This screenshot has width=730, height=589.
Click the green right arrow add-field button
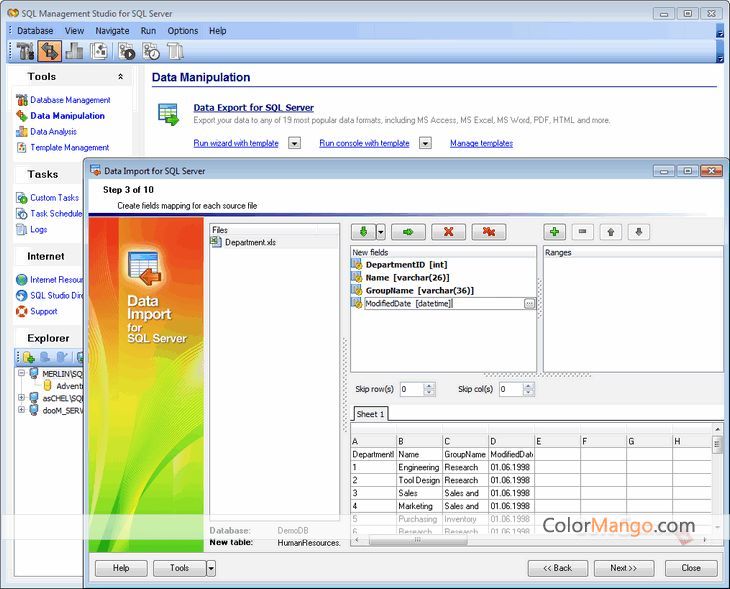(408, 232)
